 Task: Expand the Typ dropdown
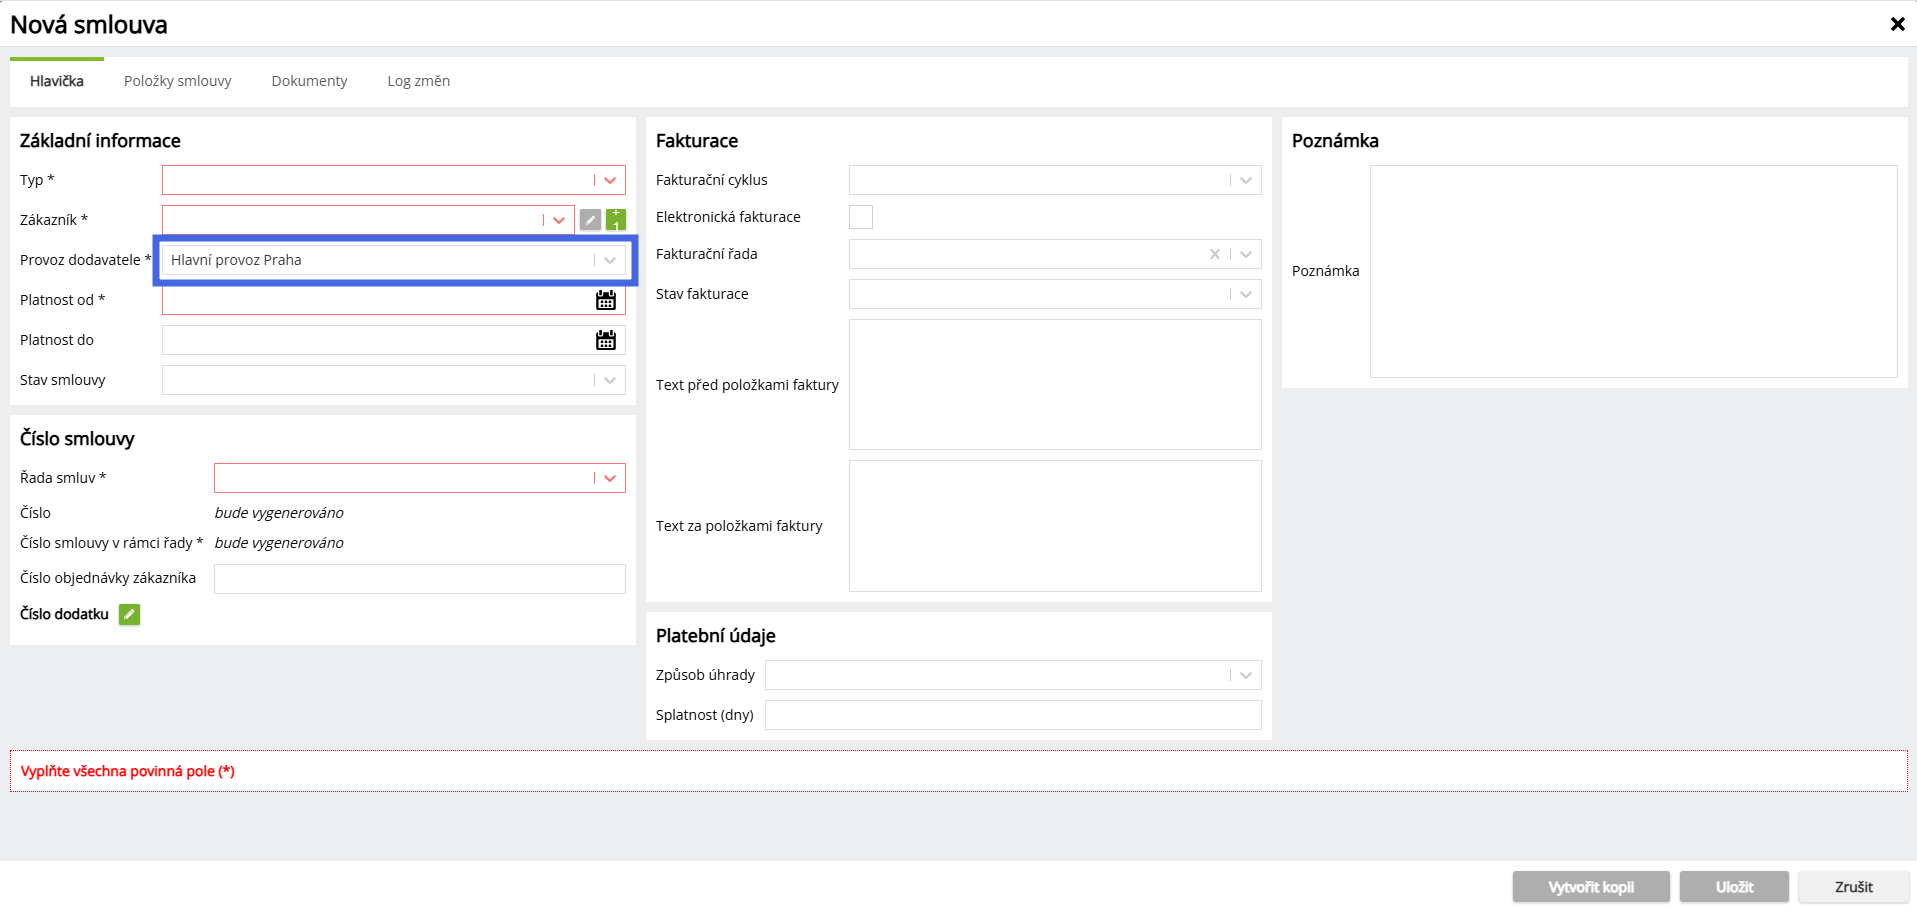(x=609, y=180)
